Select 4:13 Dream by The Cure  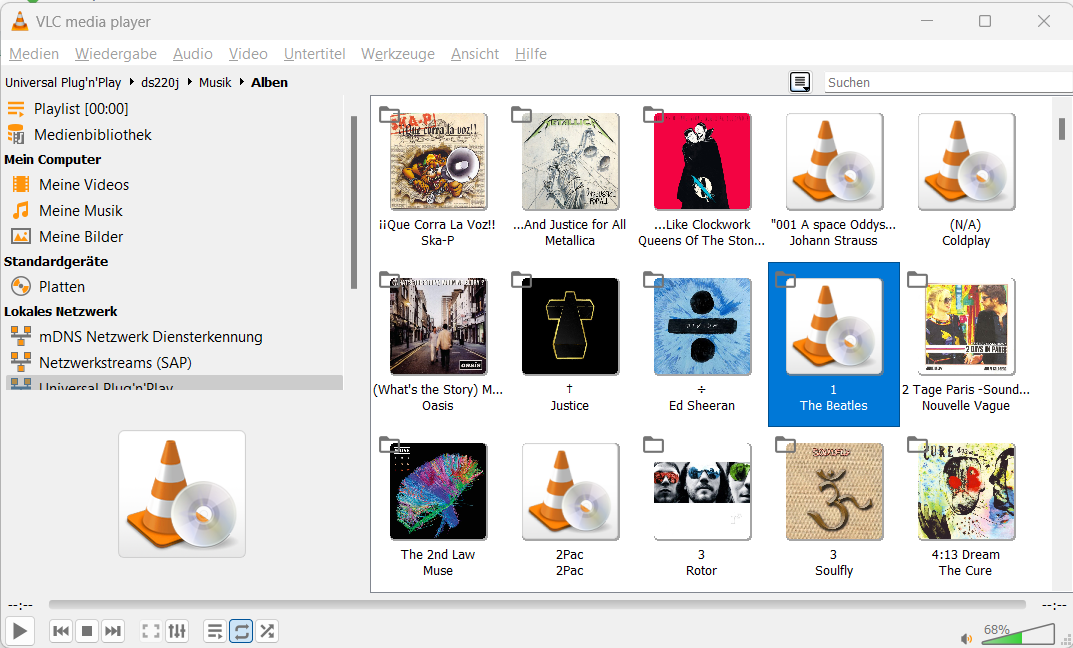[x=966, y=509]
